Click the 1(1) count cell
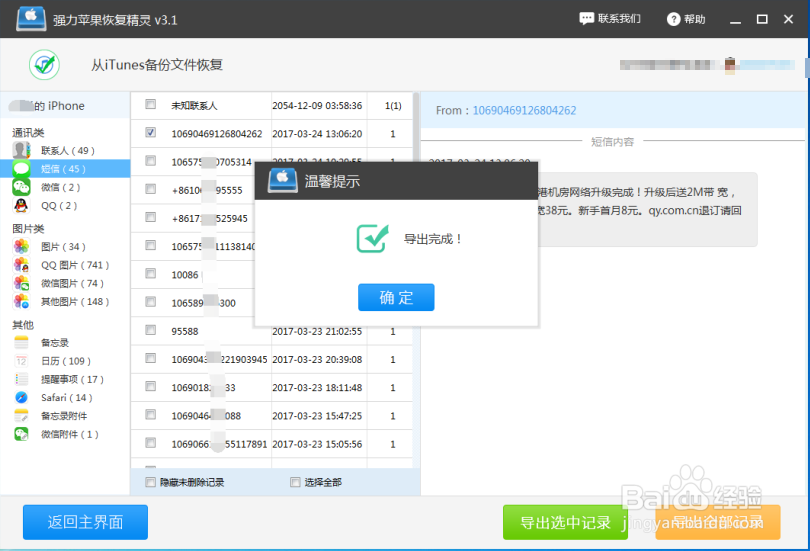 (x=393, y=105)
